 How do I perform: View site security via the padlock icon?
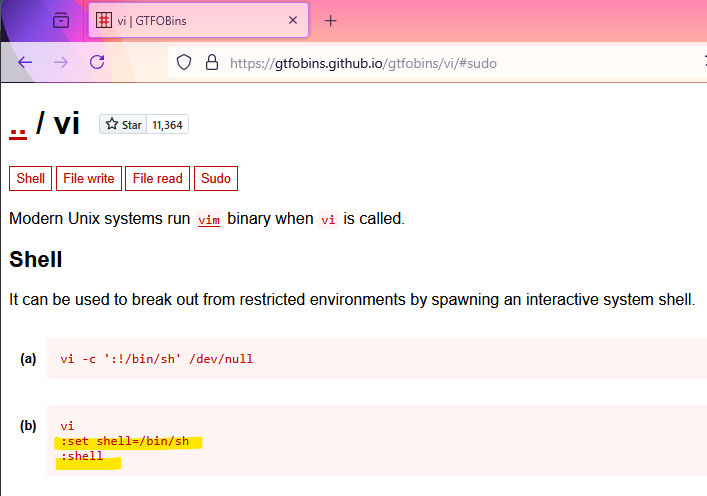click(x=211, y=62)
